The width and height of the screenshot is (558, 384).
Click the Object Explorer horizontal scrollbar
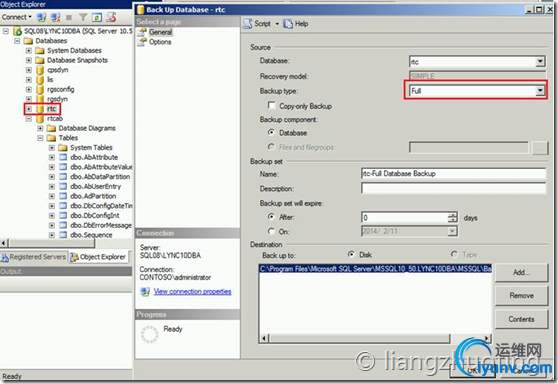pyautogui.click(x=48, y=243)
